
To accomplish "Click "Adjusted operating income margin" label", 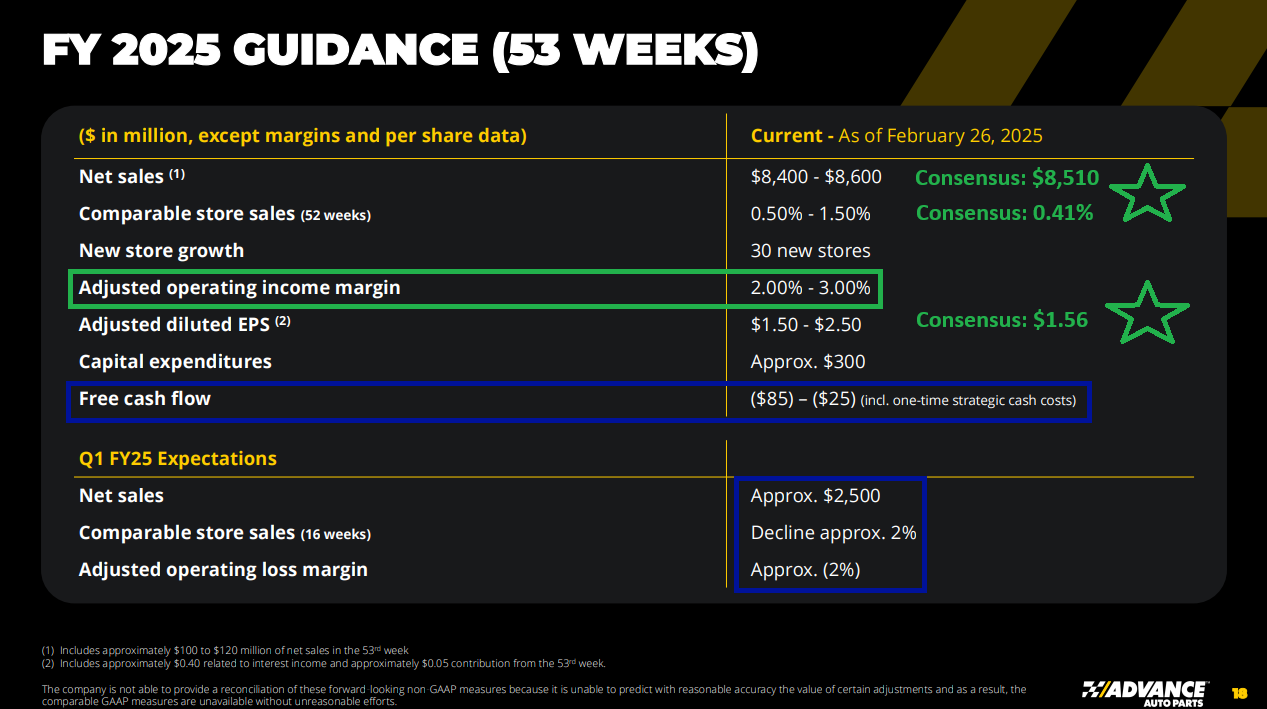I will [239, 287].
